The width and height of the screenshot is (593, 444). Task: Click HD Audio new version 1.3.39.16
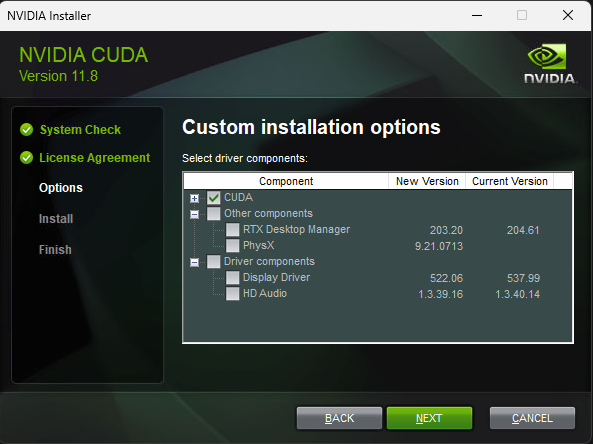[441, 294]
